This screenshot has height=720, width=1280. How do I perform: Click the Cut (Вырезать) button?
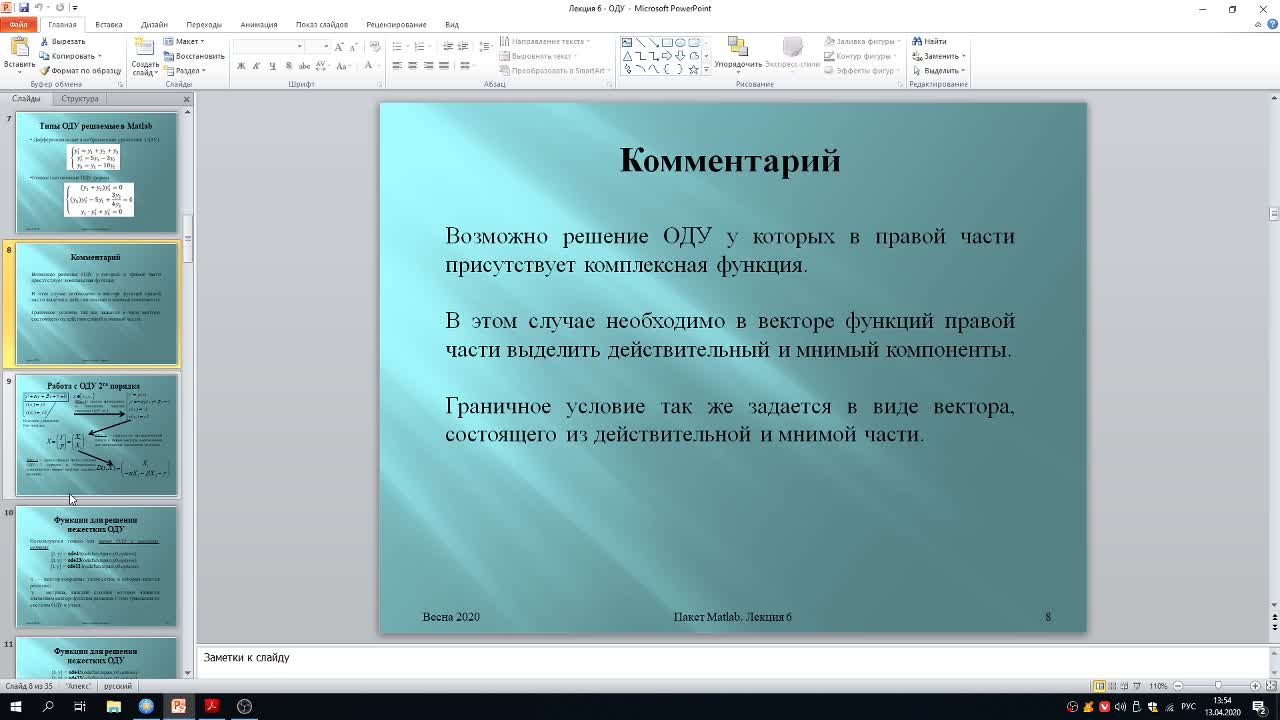(63, 42)
